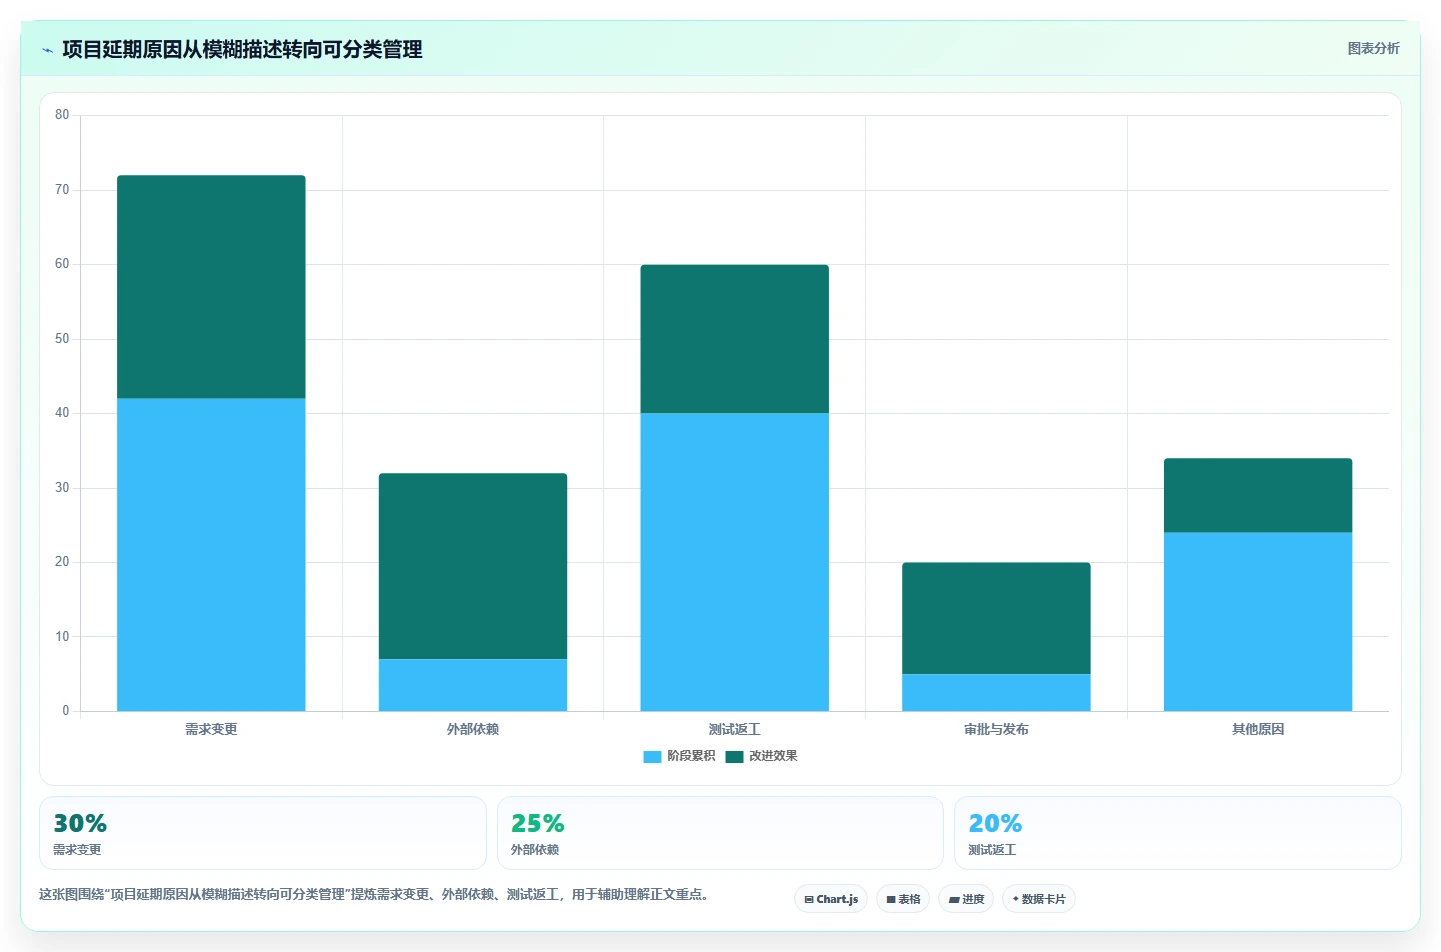The width and height of the screenshot is (1441, 952).
Task: Click the Chart.js tag chip
Action: [831, 899]
